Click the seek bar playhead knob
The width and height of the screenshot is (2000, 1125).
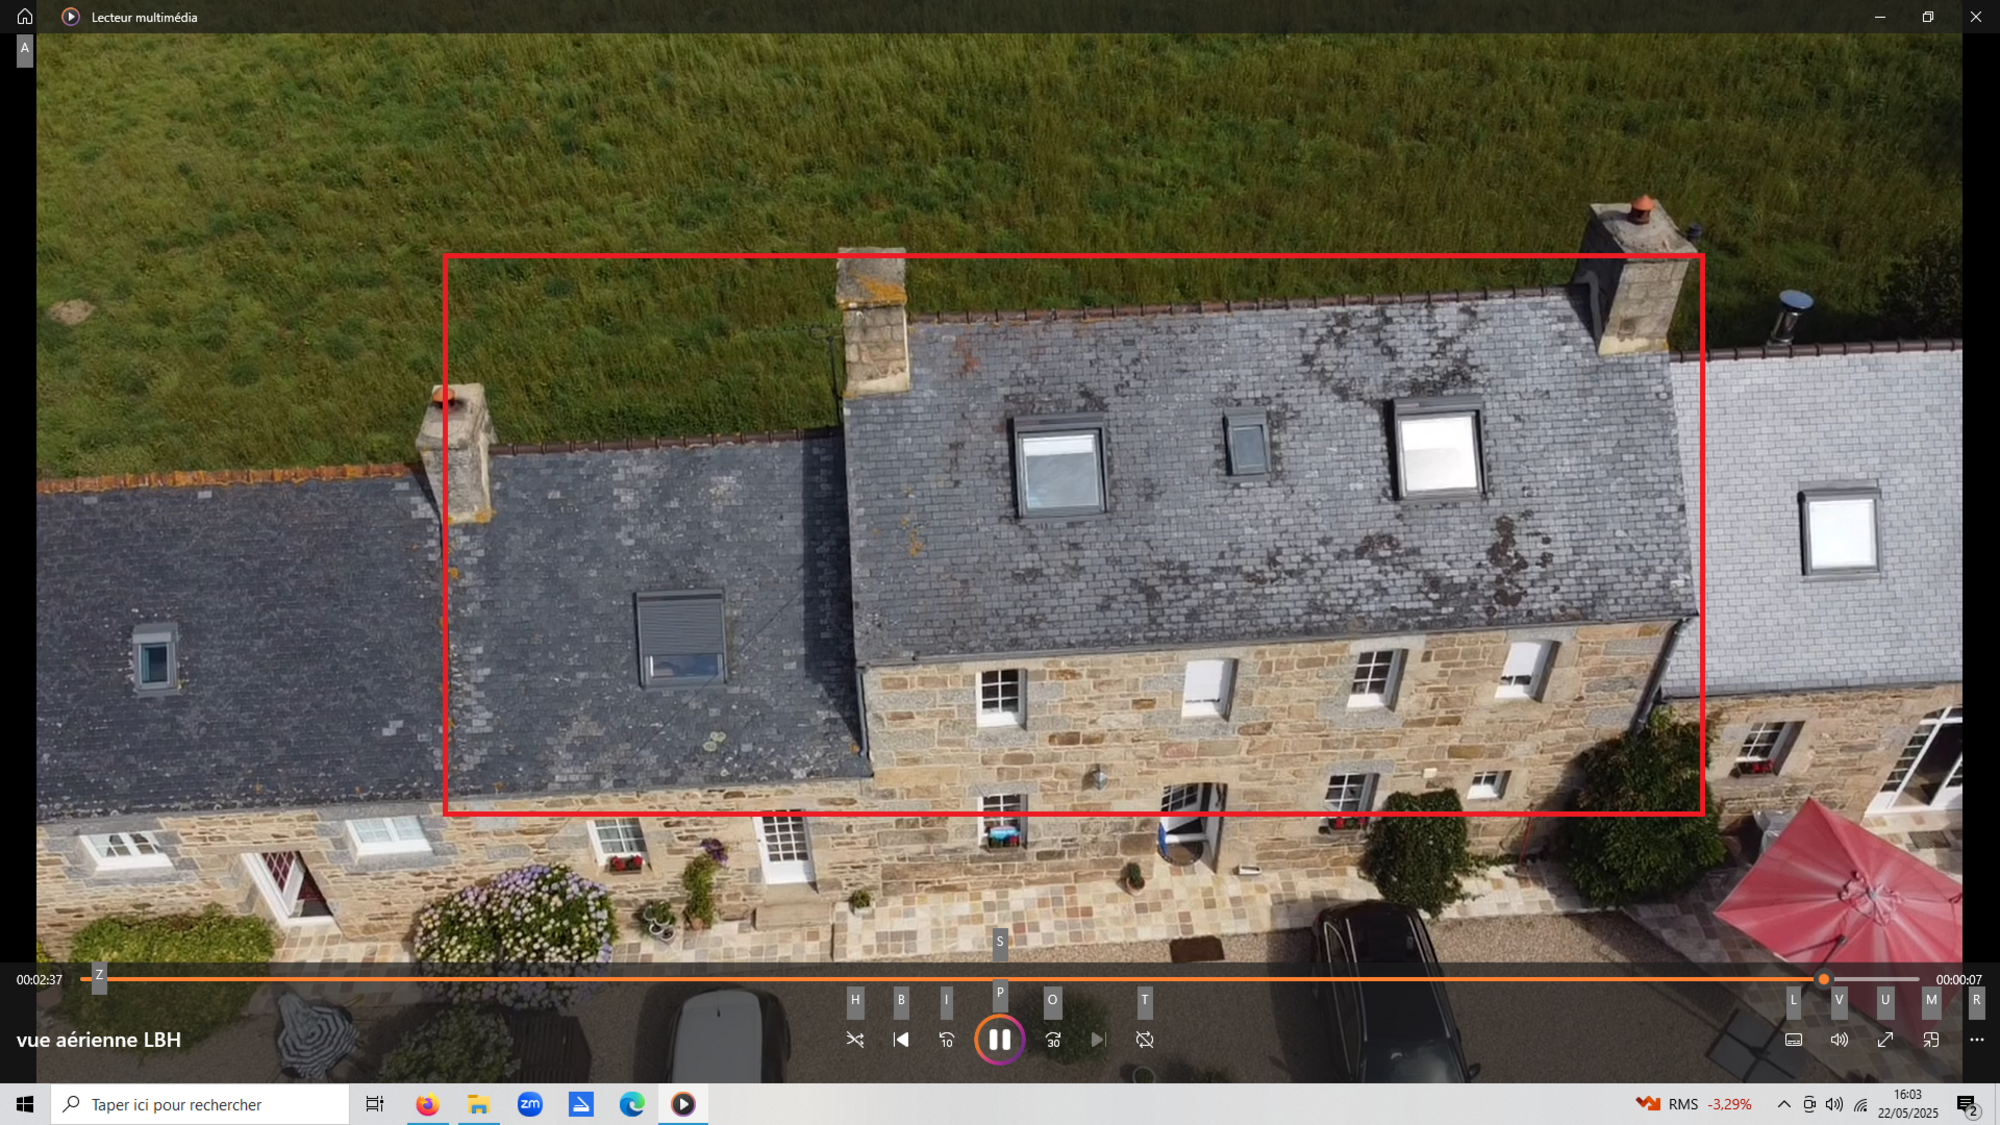(x=1824, y=980)
